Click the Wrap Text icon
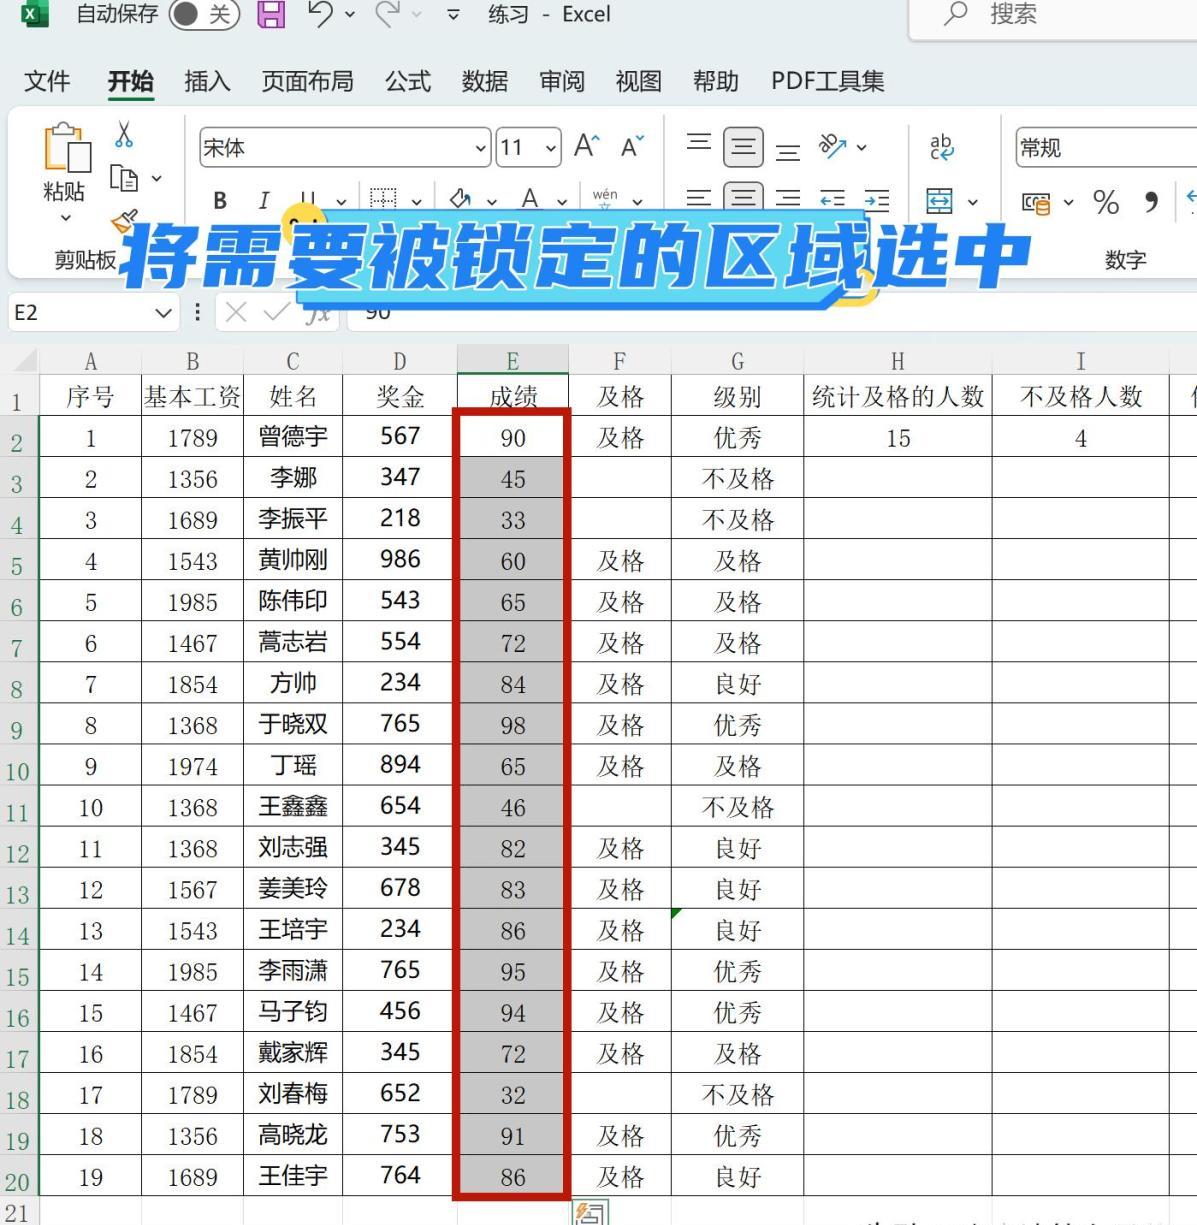Viewport: 1197px width, 1225px height. tap(941, 147)
